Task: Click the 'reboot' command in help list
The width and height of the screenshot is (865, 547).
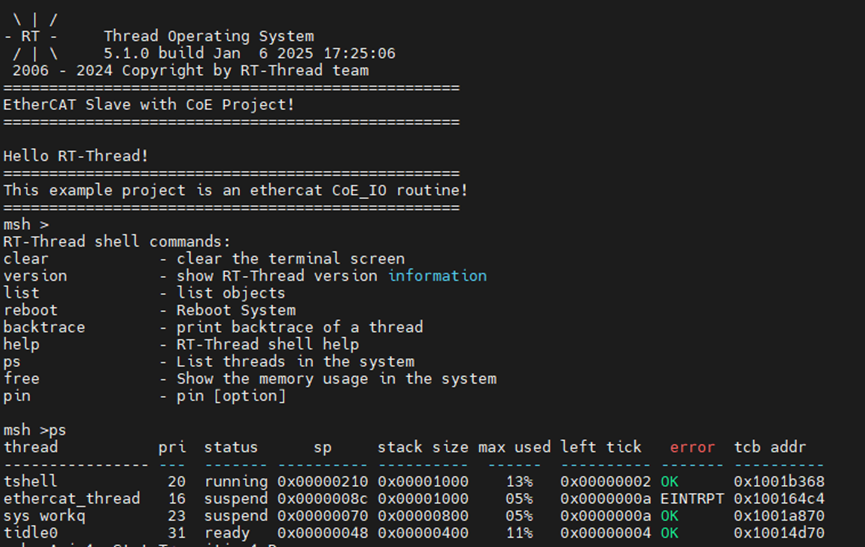Action: [x=30, y=310]
